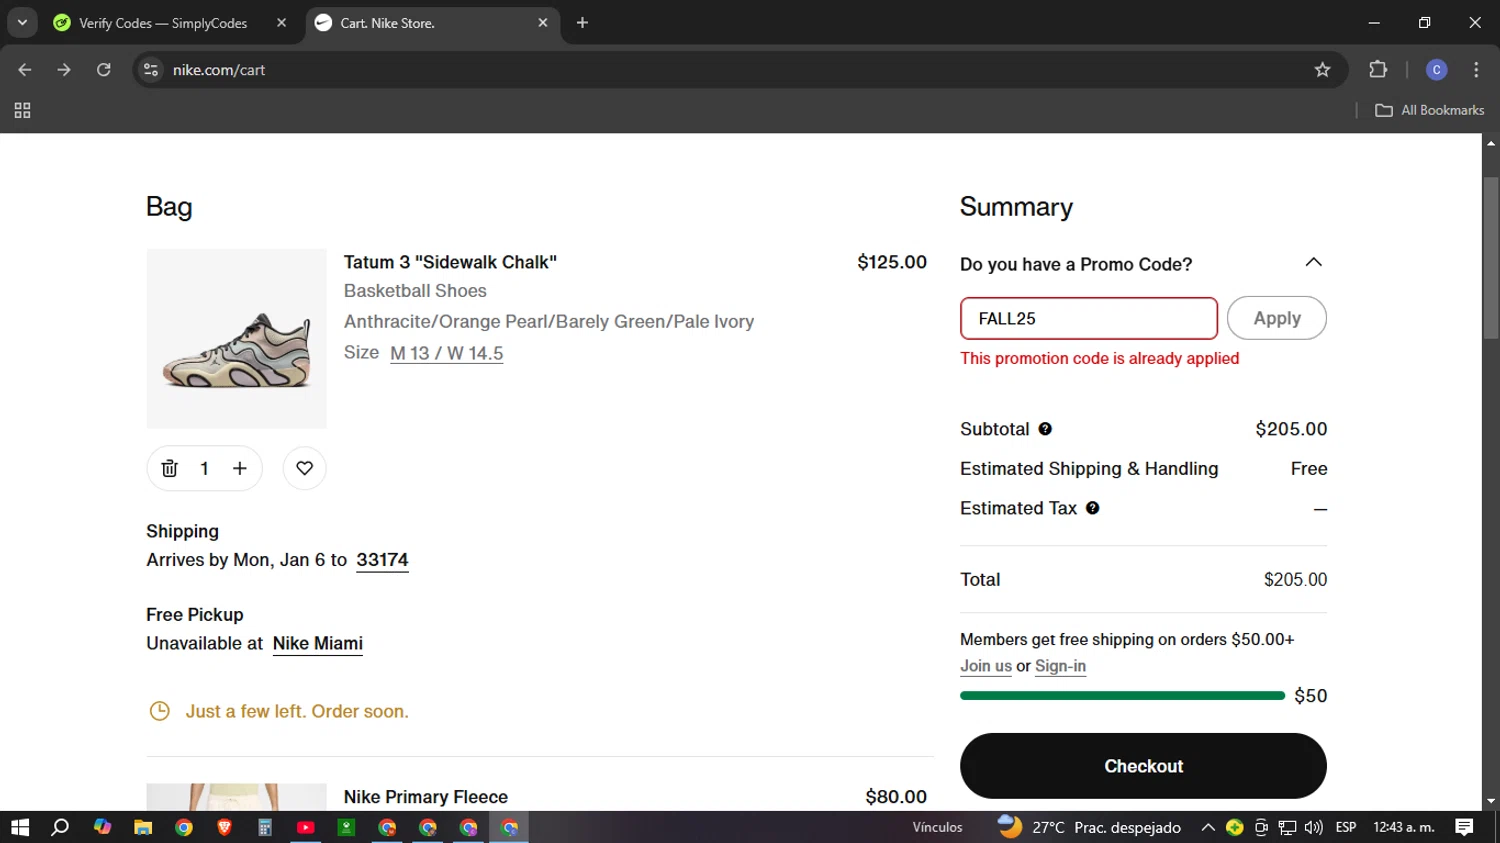Increase Tatum 3 quantity with plus icon
Viewport: 1500px width, 843px height.
pyautogui.click(x=240, y=468)
